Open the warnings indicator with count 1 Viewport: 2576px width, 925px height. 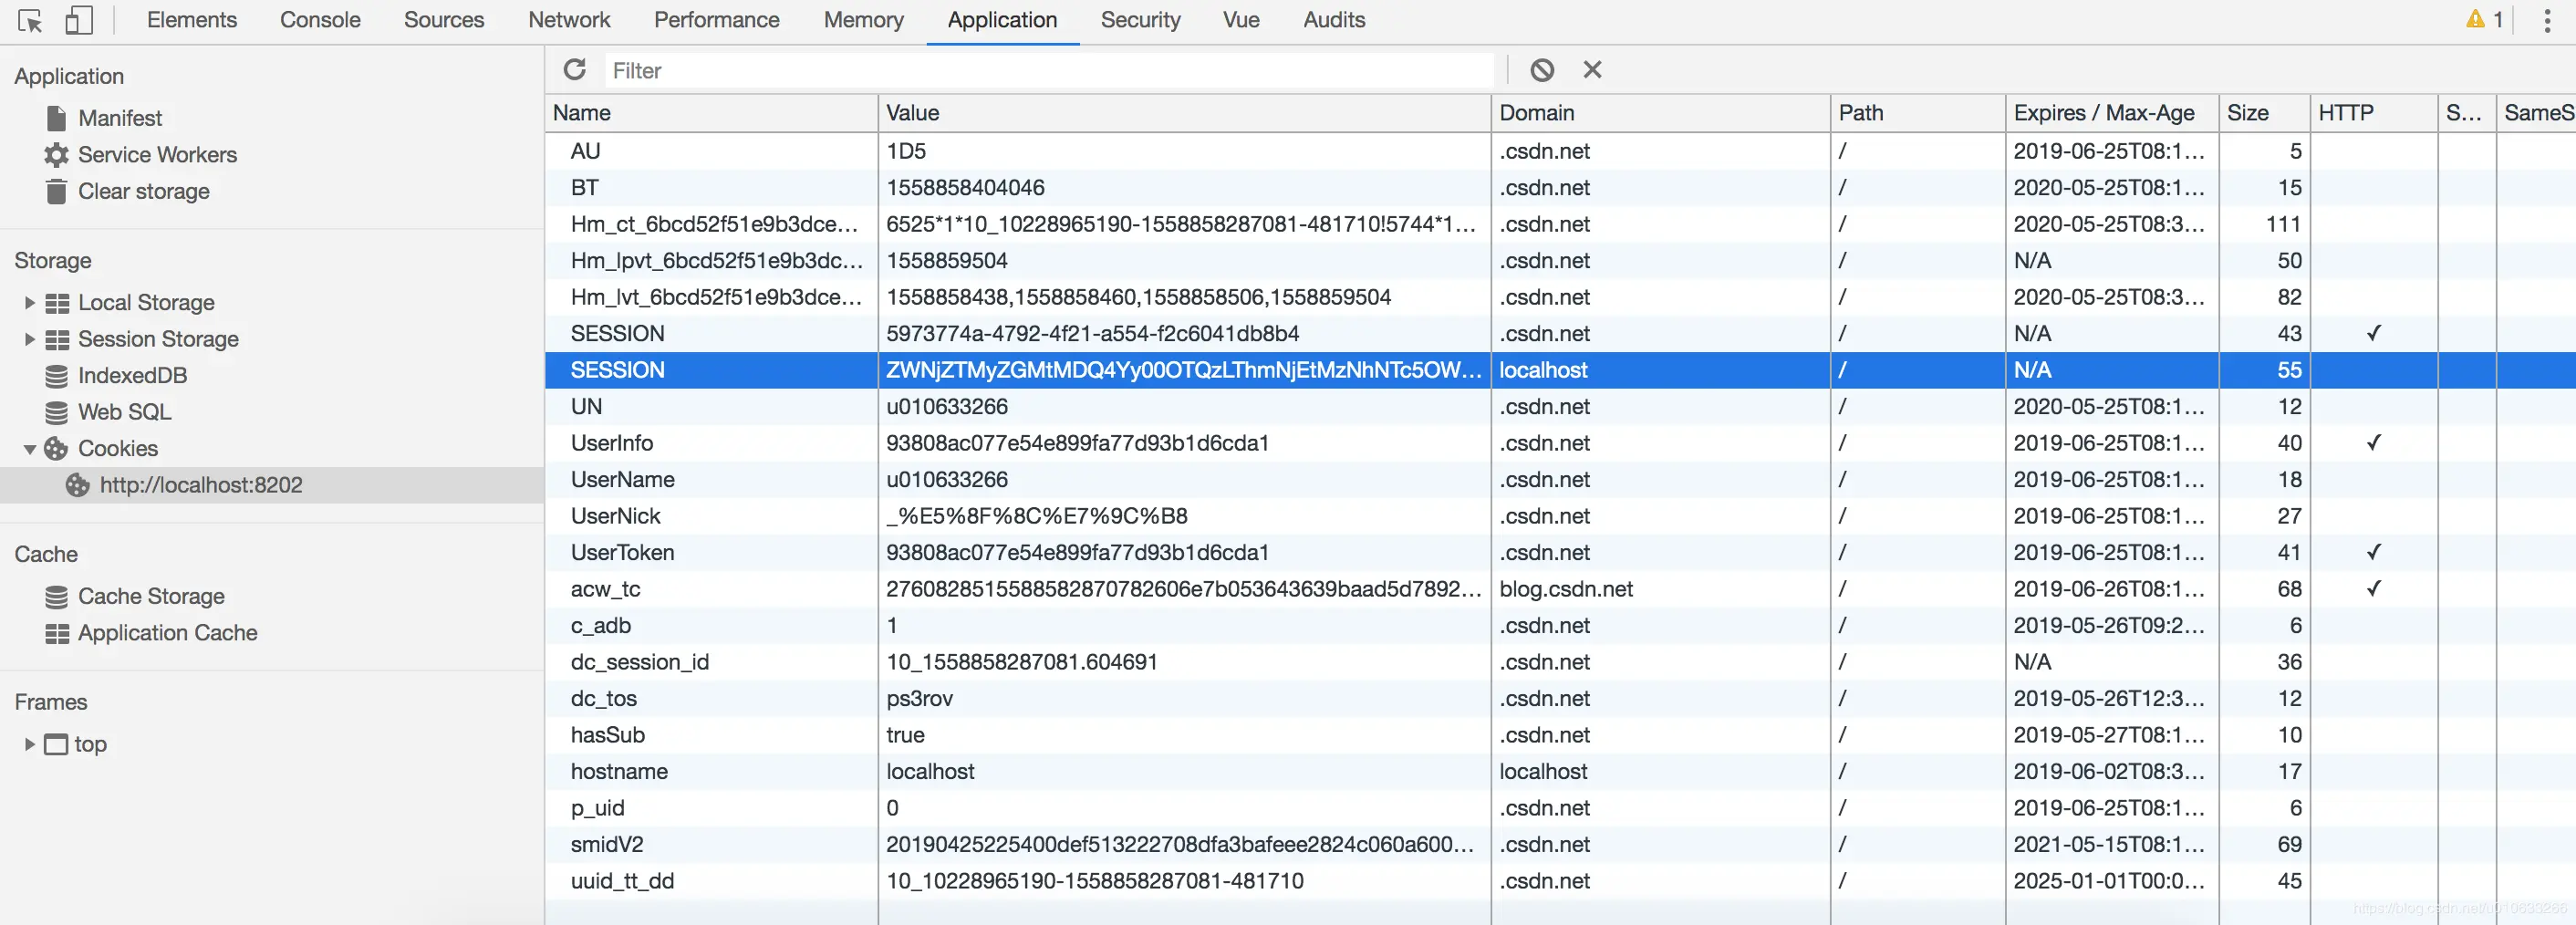[x=2484, y=19]
